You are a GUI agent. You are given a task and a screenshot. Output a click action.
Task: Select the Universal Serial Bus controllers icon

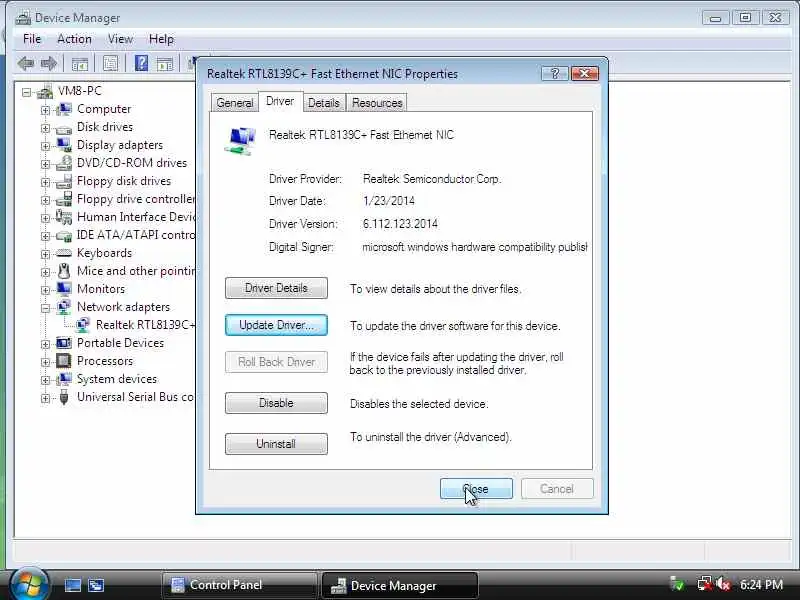64,397
